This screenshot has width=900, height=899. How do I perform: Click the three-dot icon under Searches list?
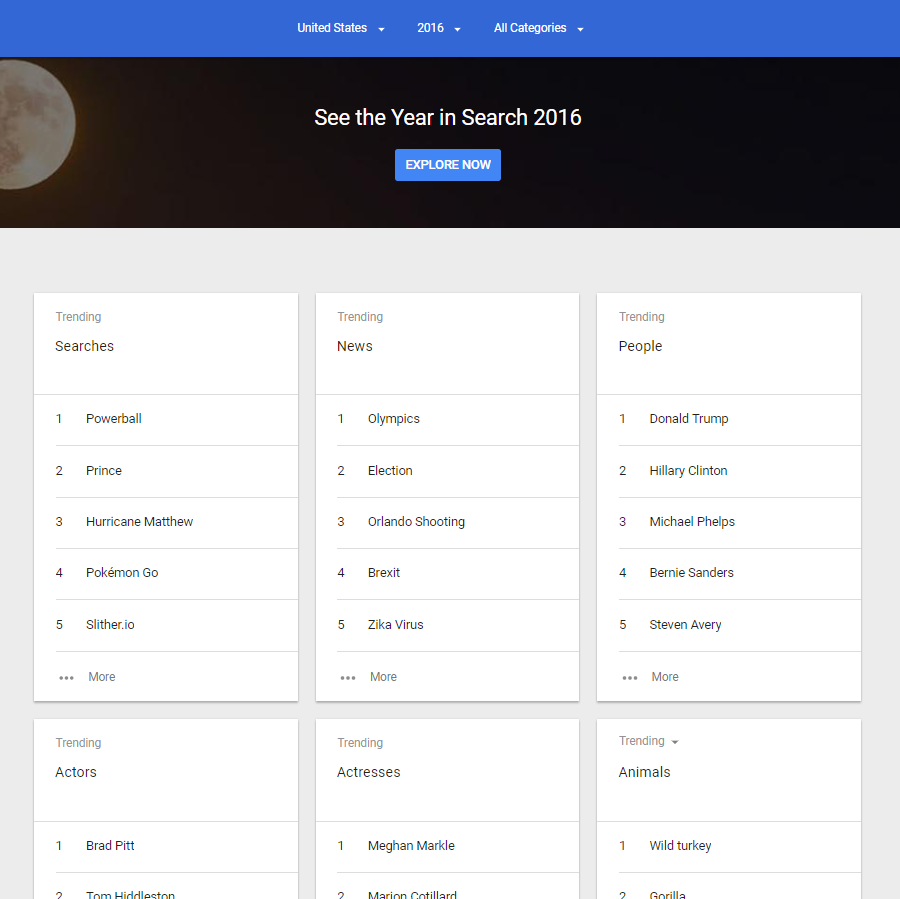[x=66, y=677]
